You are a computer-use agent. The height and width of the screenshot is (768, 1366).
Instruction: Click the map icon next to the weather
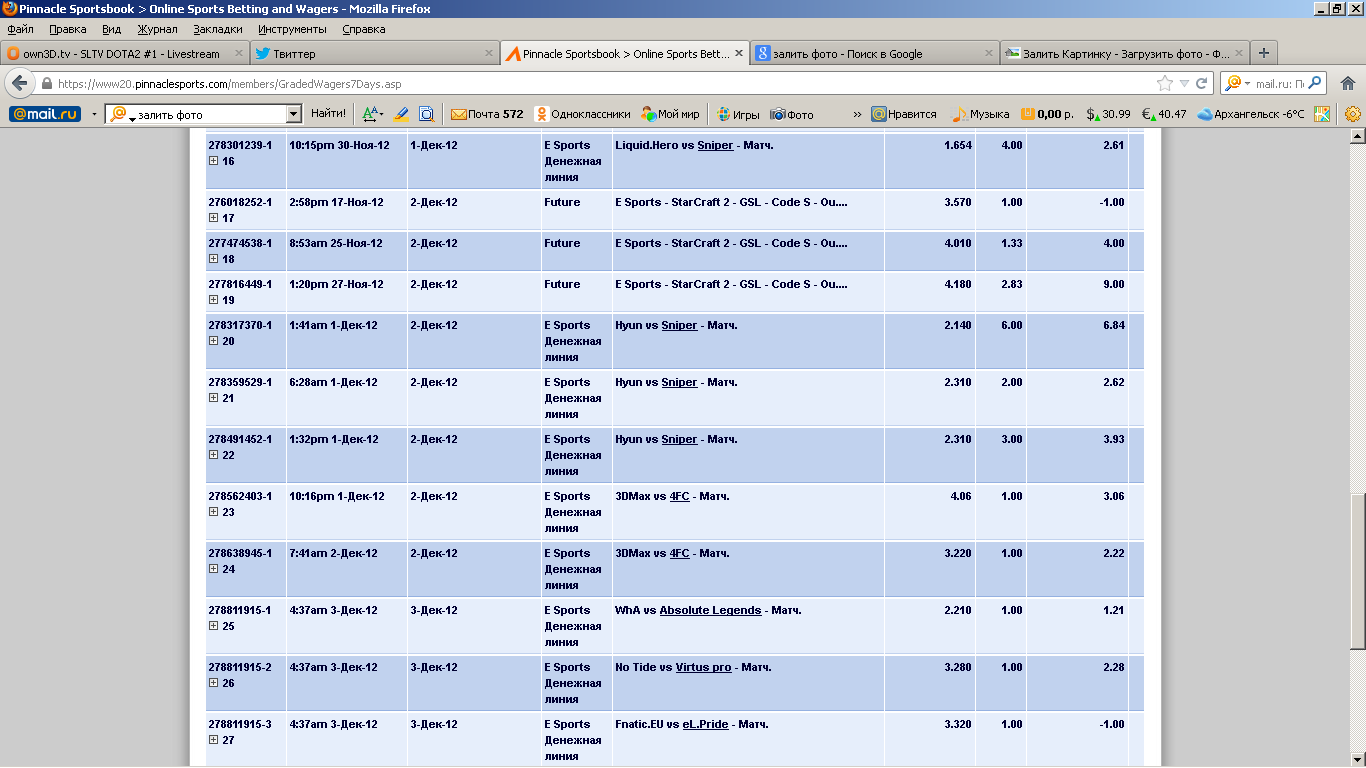point(1322,114)
